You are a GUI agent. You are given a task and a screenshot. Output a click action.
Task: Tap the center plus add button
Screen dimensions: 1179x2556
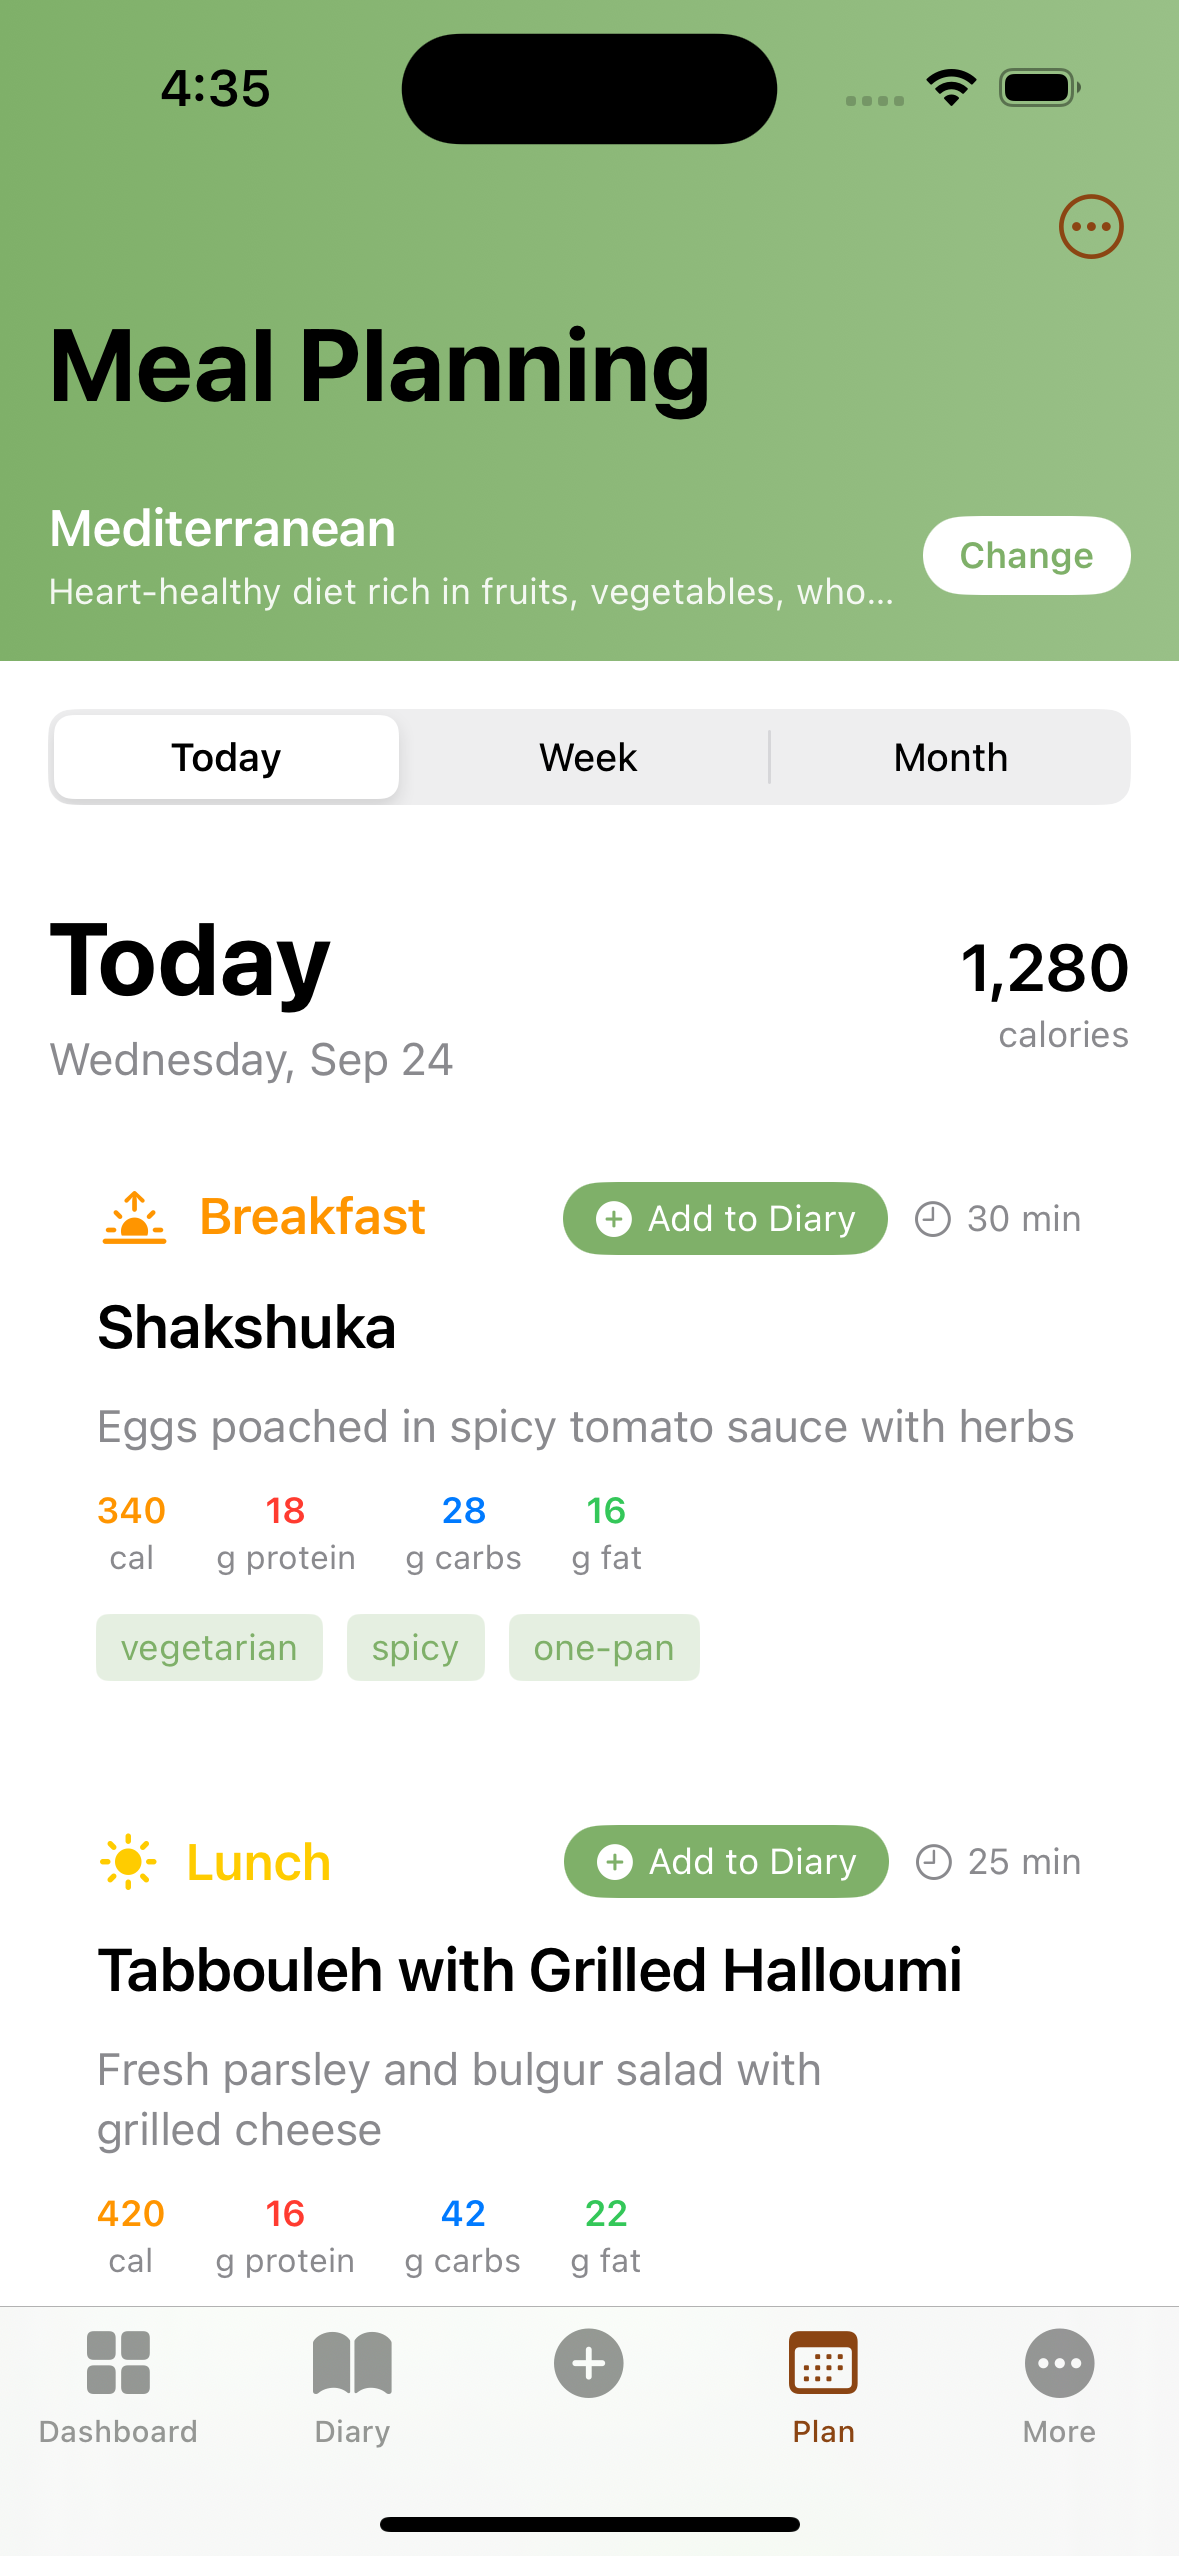(589, 2363)
